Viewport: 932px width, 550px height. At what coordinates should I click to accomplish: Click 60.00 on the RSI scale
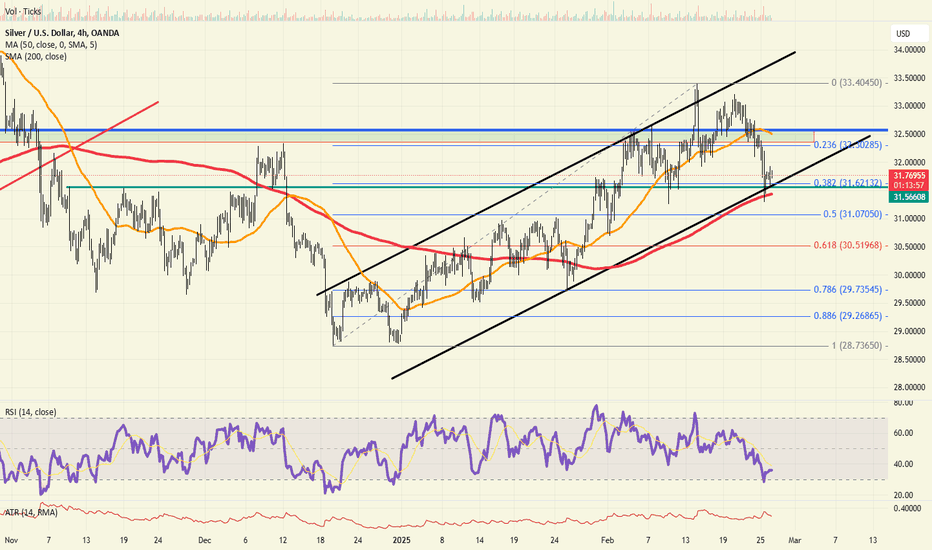pyautogui.click(x=903, y=433)
